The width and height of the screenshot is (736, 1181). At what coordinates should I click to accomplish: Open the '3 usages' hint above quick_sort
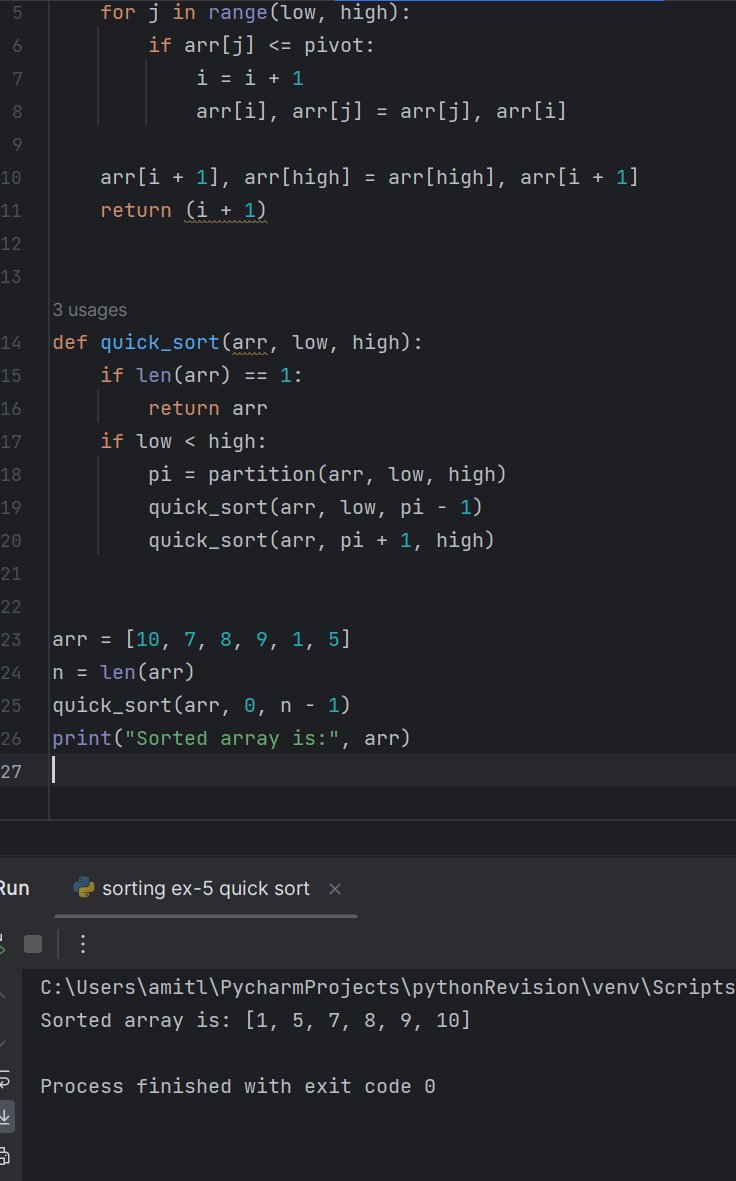tap(90, 310)
